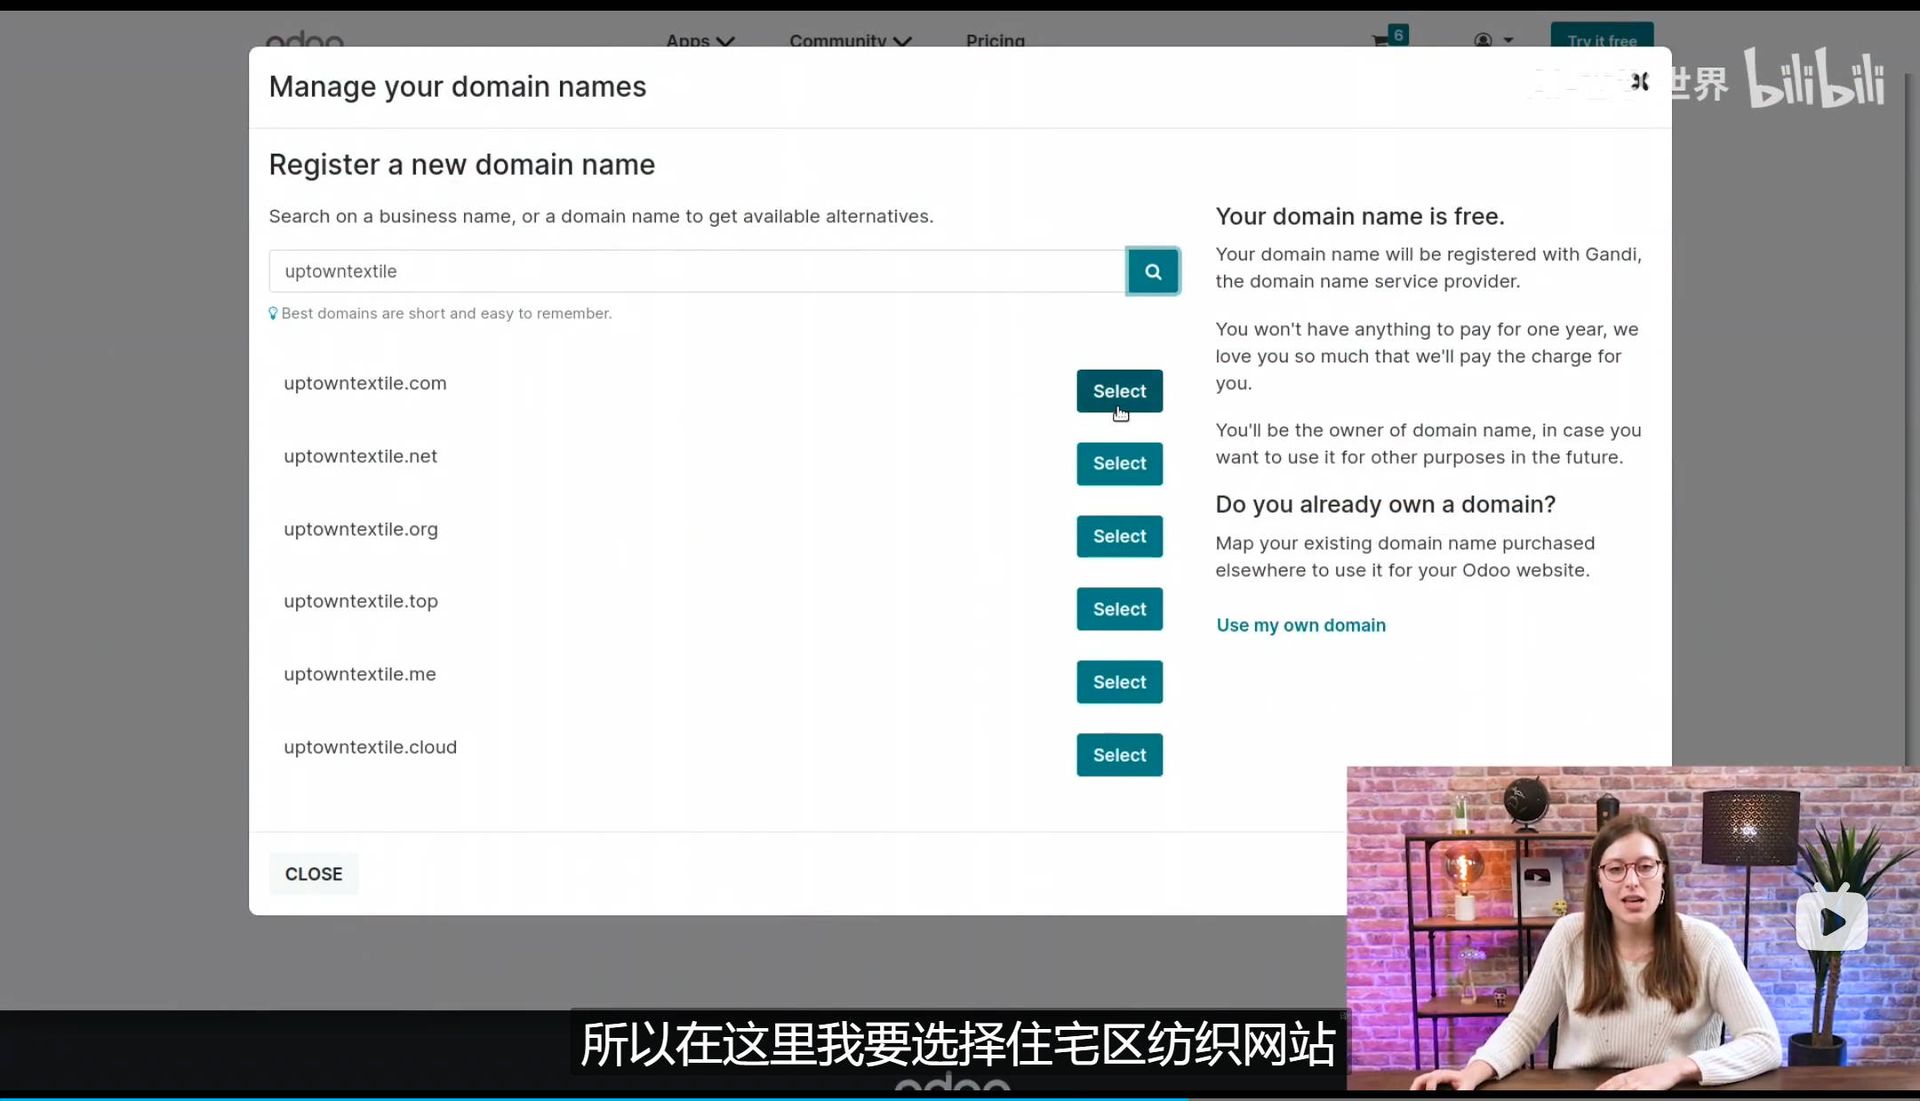Click the presenter webcam thumbnail

[1632, 928]
